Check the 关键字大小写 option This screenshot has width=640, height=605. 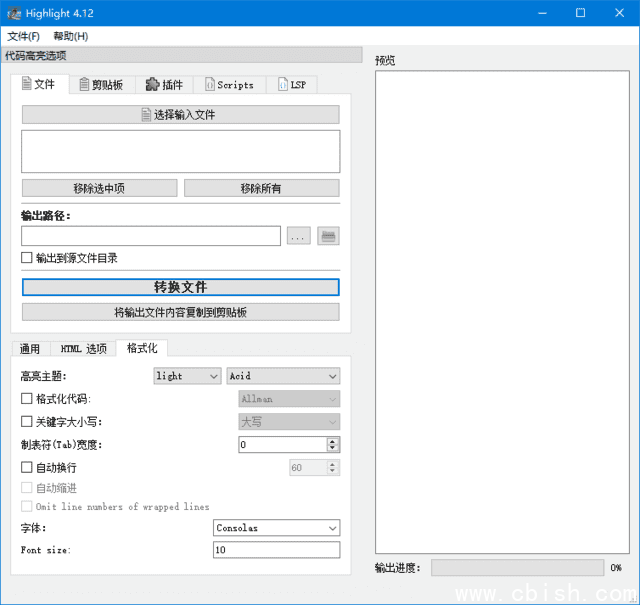point(27,422)
